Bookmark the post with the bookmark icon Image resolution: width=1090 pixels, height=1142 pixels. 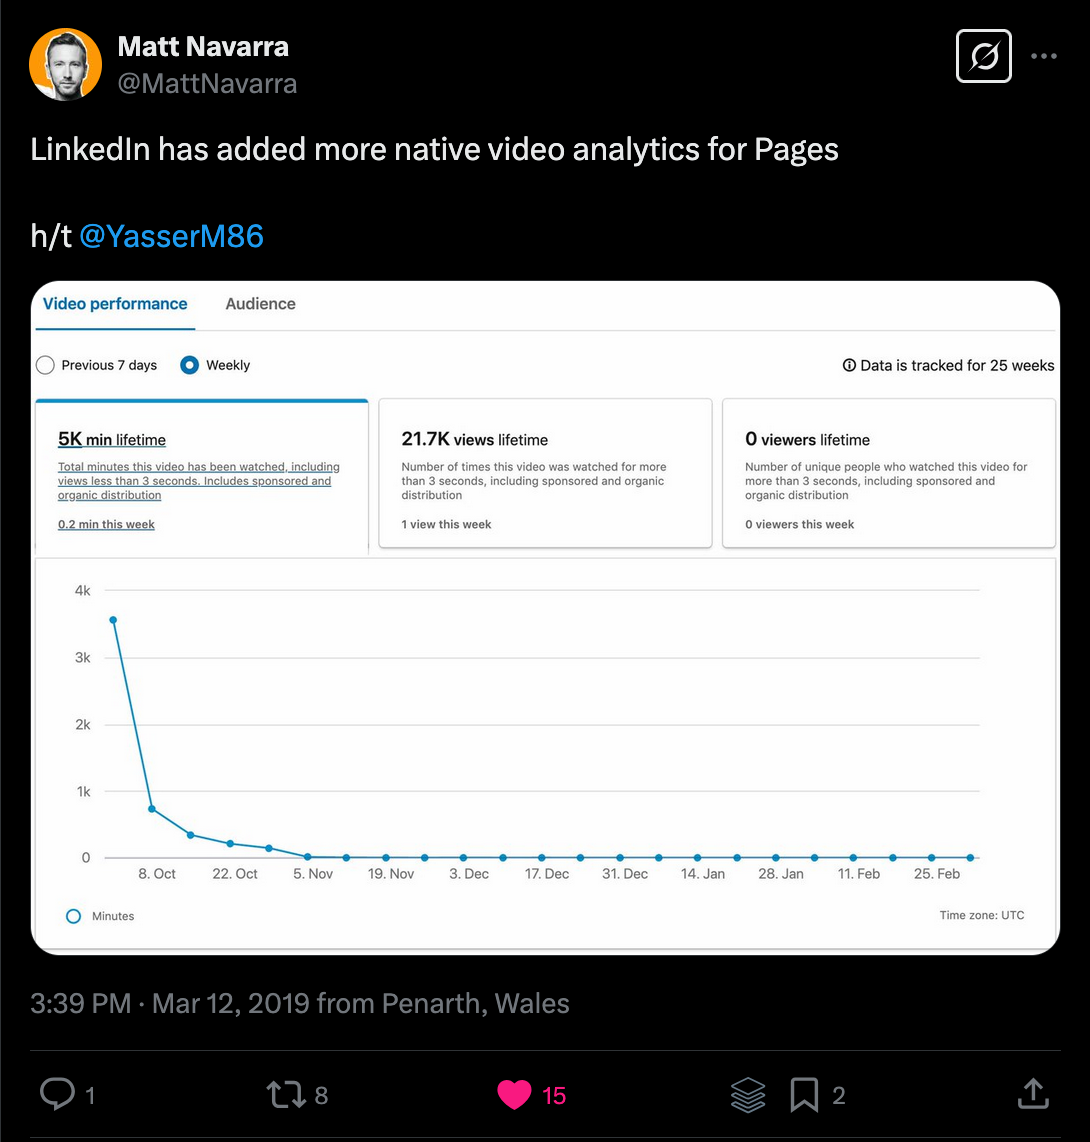click(x=804, y=1095)
